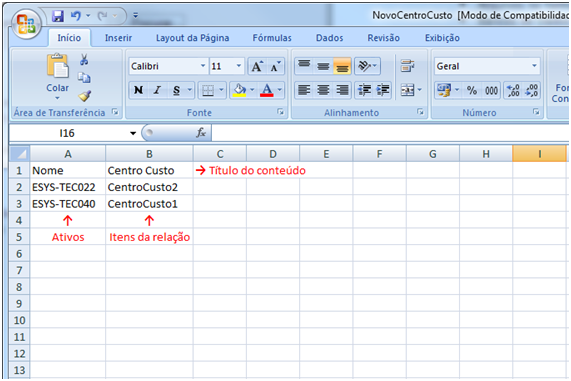Align text to top of cell
The image size is (571, 381).
click(304, 66)
